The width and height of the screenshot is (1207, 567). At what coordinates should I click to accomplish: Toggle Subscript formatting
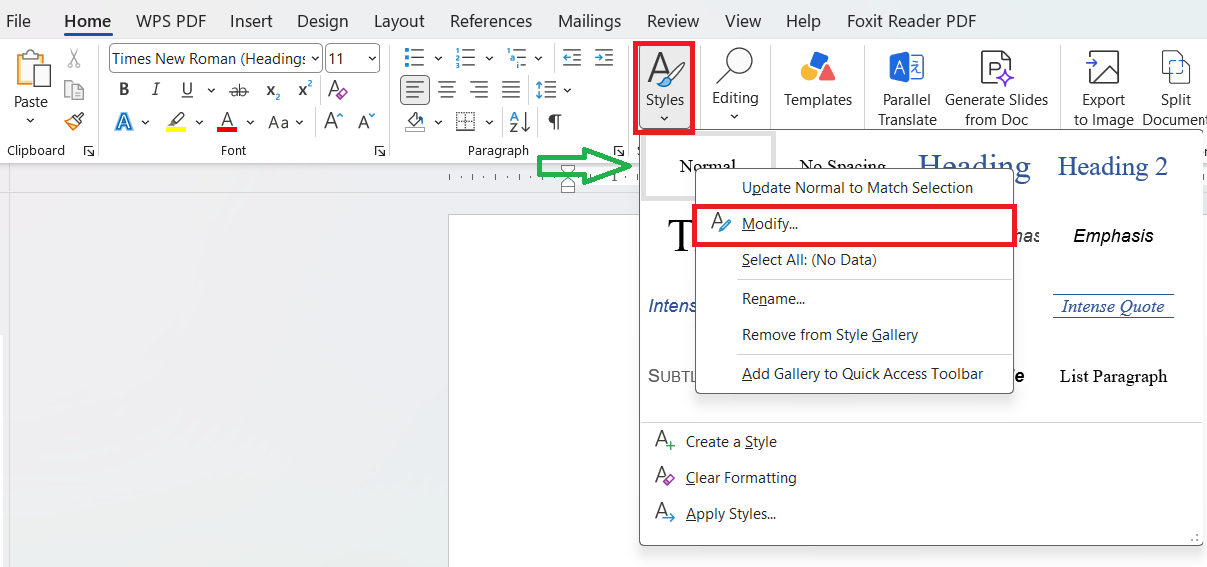273,91
